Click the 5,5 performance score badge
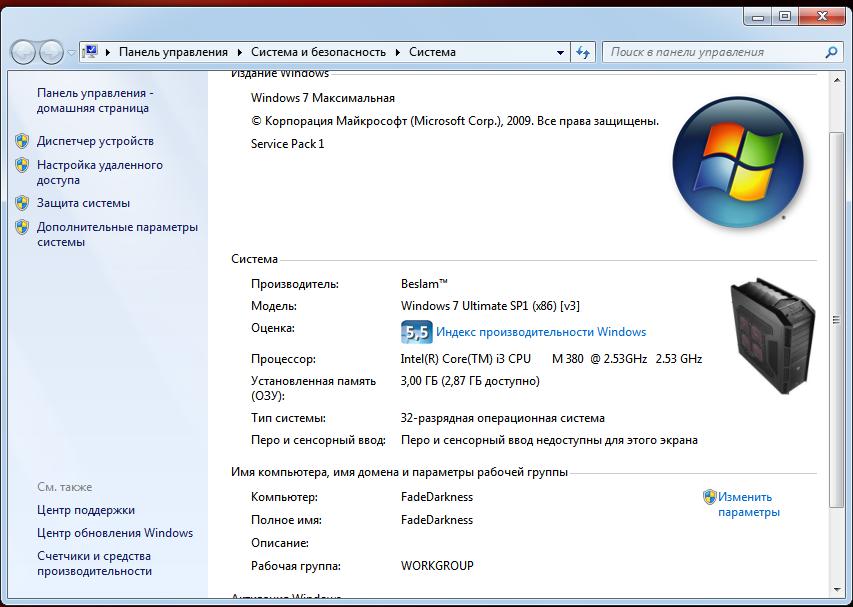853x607 pixels. click(417, 332)
